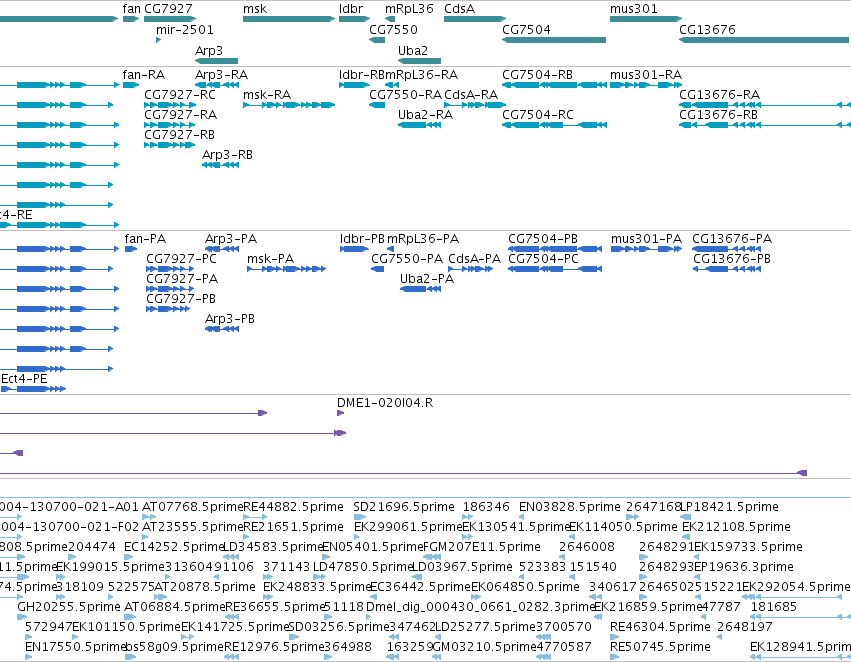Viewport: 851px width, 662px height.
Task: Select the mRpL36 gene label
Action: tap(409, 9)
